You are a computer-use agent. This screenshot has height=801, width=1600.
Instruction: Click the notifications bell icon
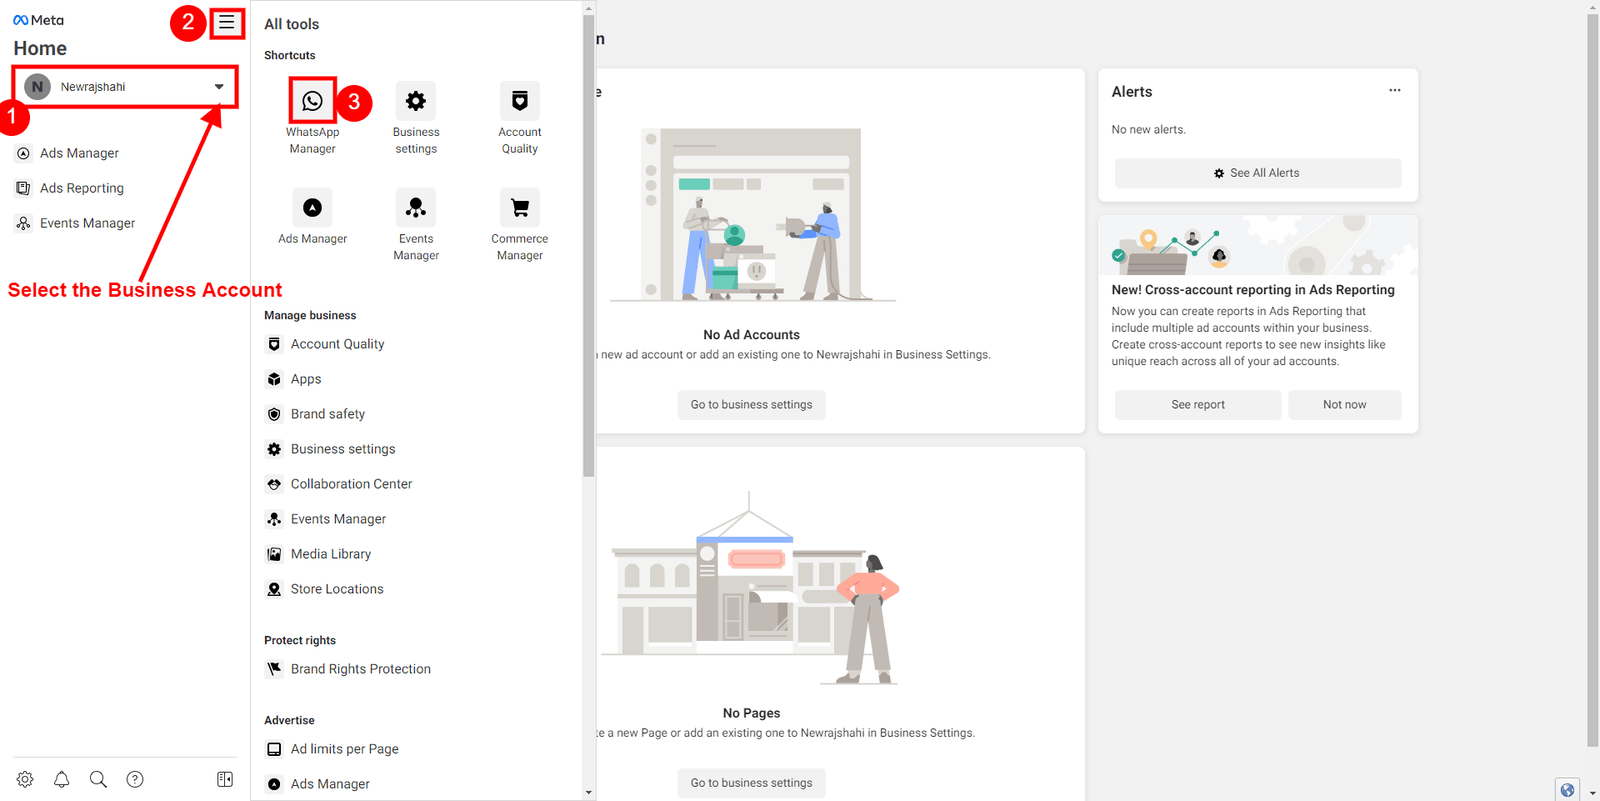point(62,779)
